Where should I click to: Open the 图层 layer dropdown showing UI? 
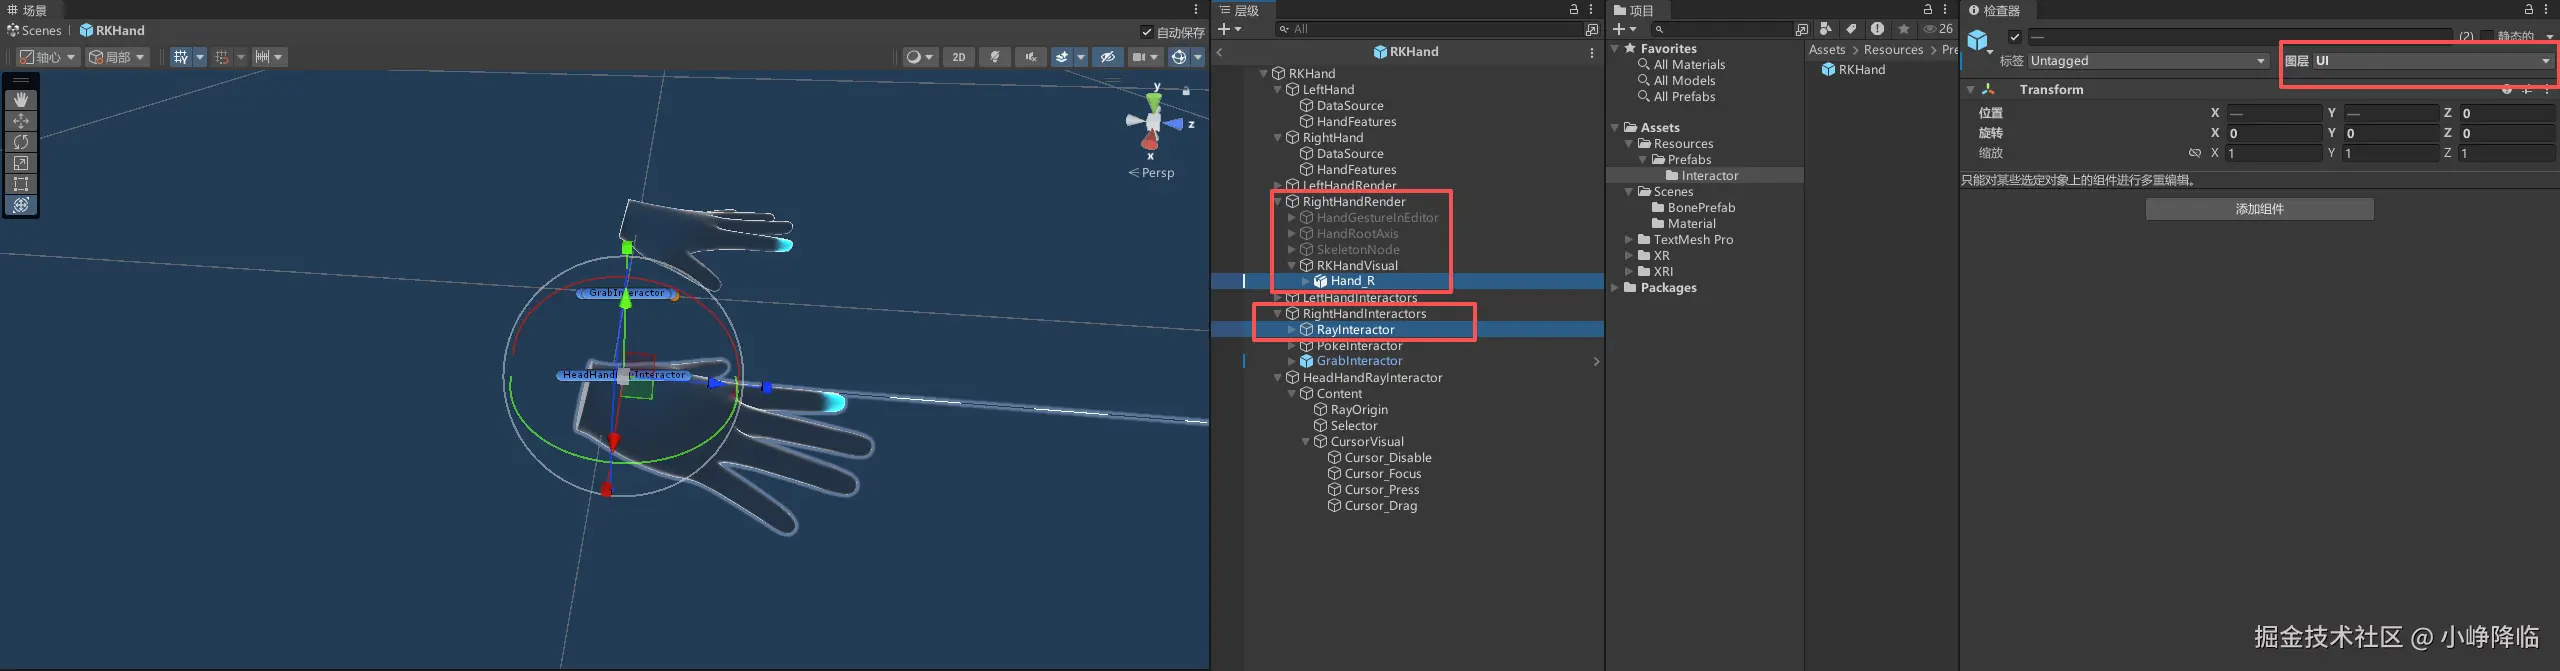[x=2431, y=61]
